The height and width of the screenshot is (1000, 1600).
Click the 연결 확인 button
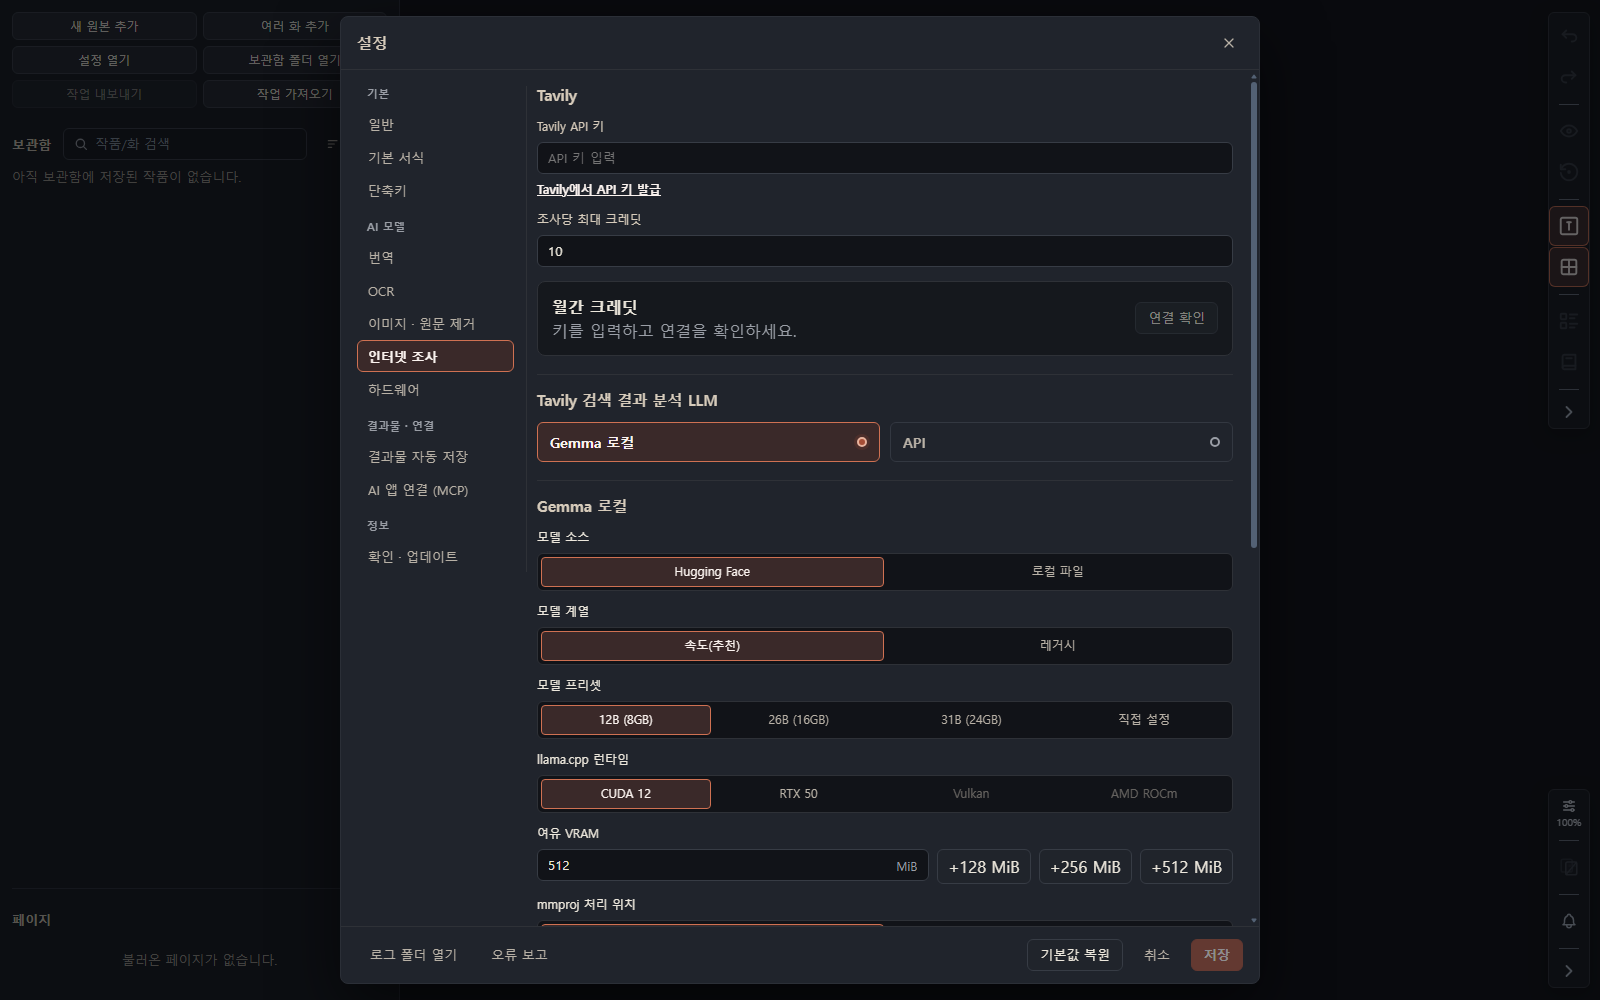click(x=1176, y=318)
